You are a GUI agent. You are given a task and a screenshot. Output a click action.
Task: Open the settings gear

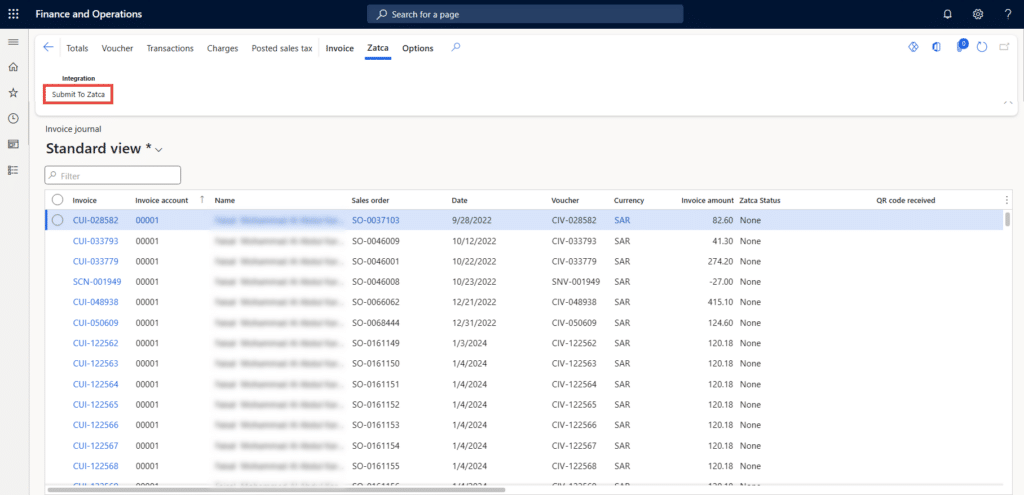click(978, 14)
